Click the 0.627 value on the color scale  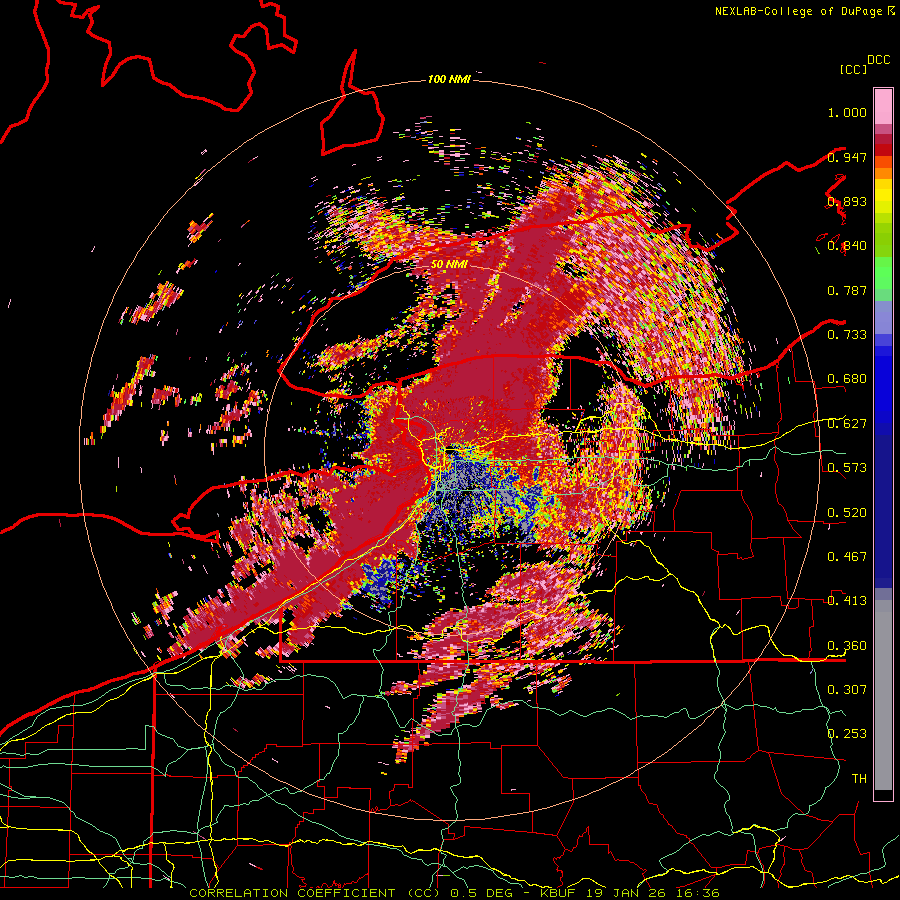[x=847, y=424]
